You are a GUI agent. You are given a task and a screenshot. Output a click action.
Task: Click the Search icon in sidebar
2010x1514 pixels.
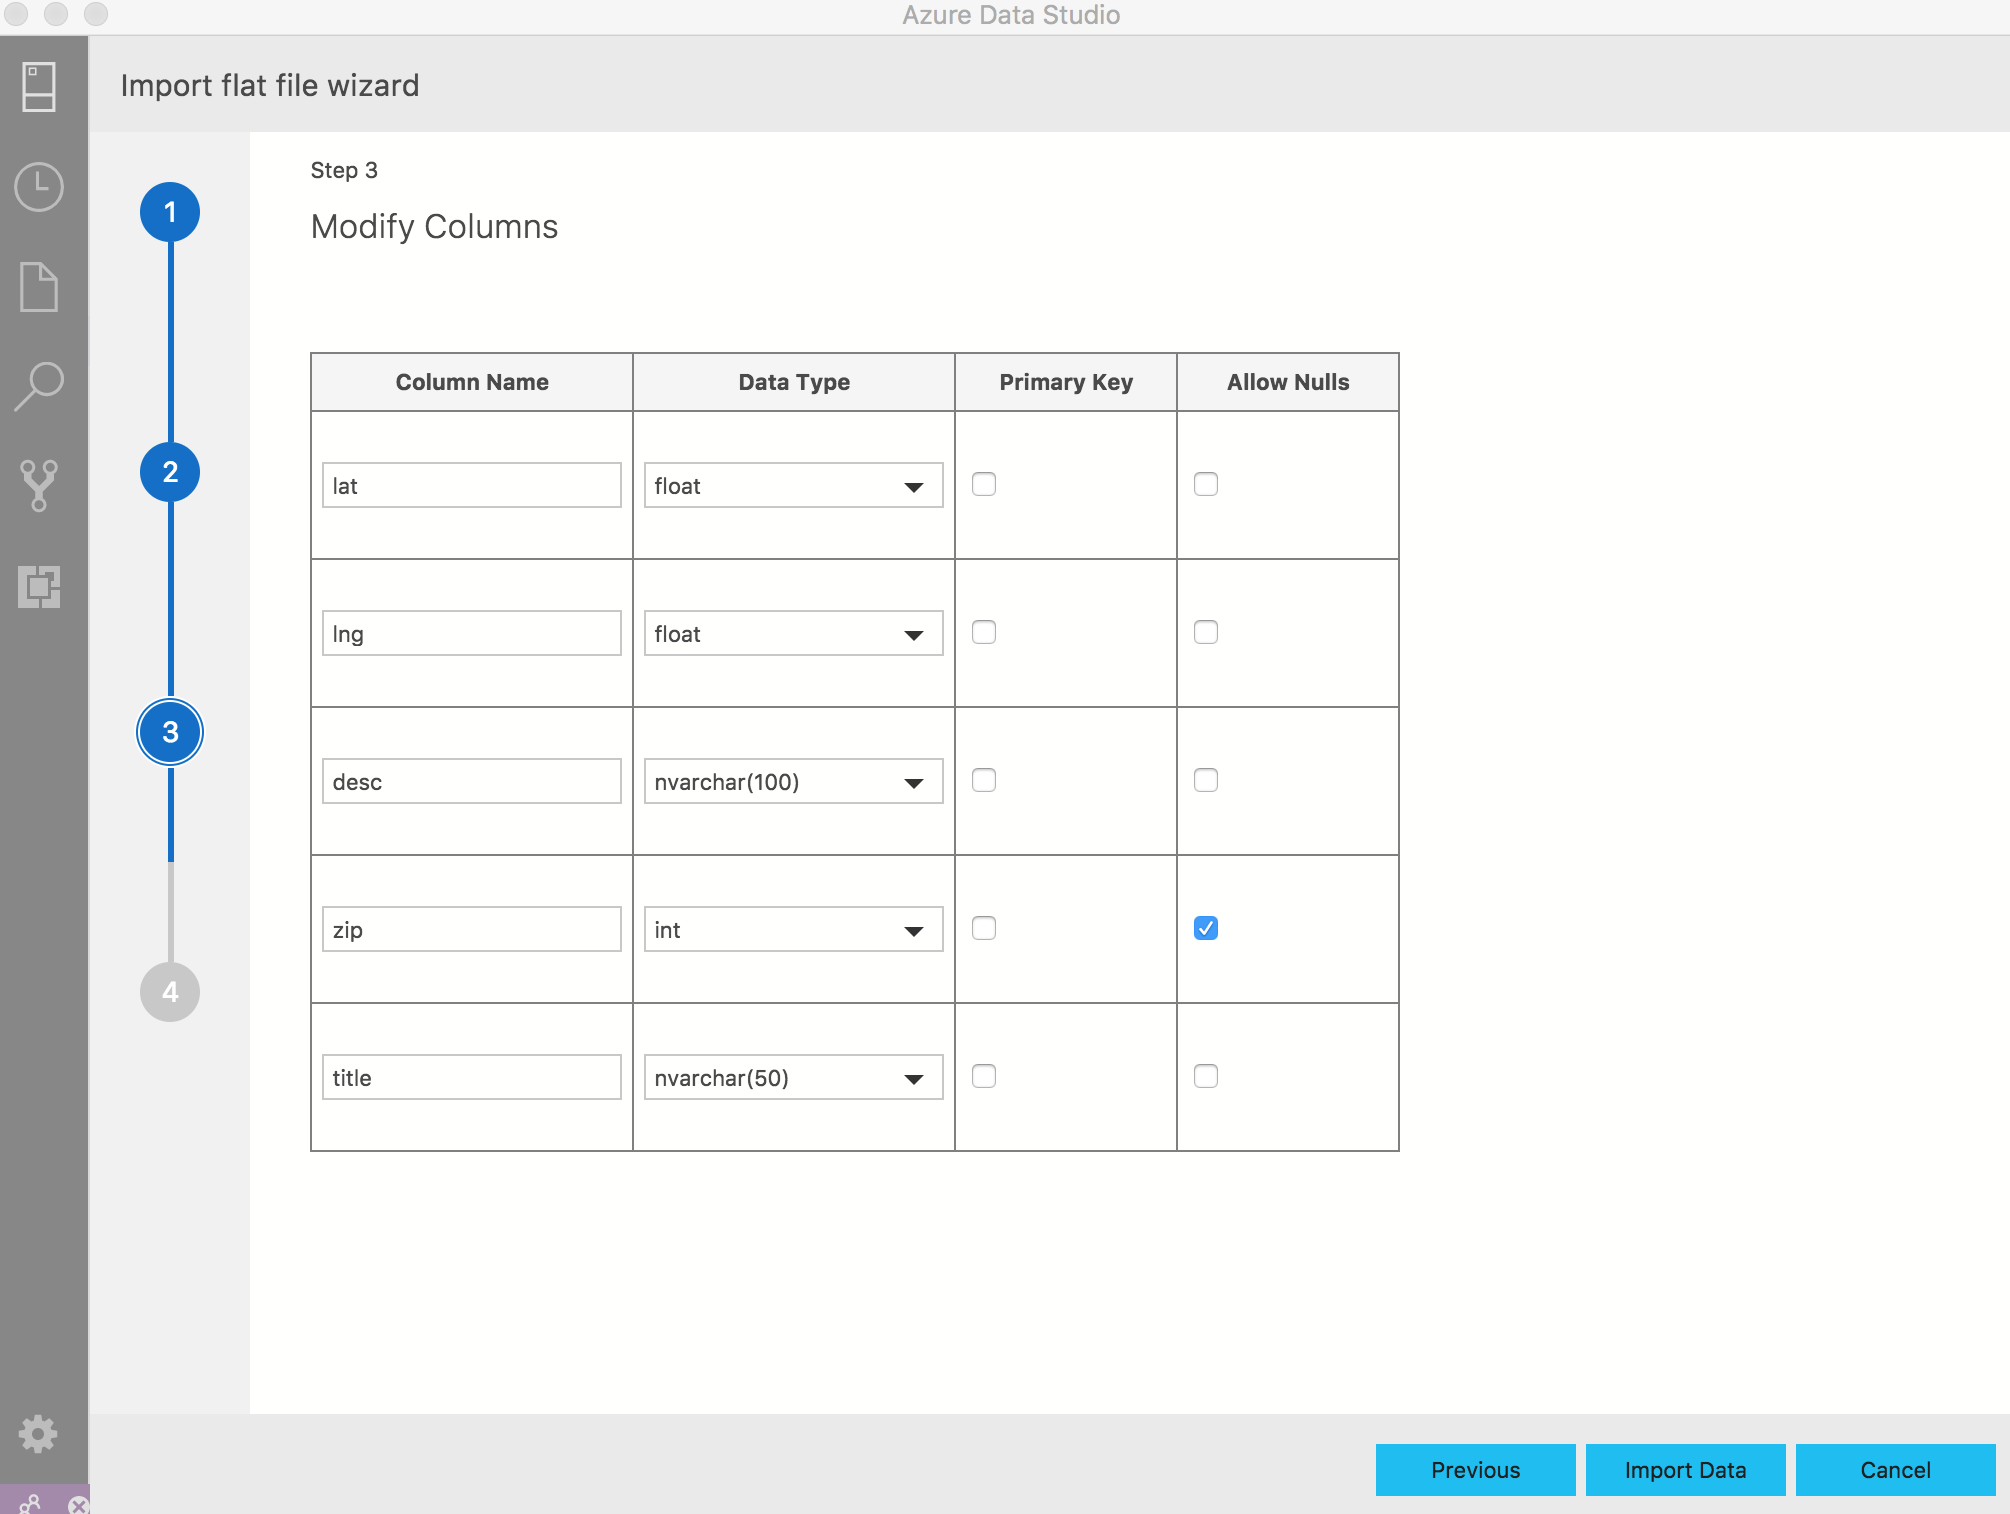(x=43, y=385)
